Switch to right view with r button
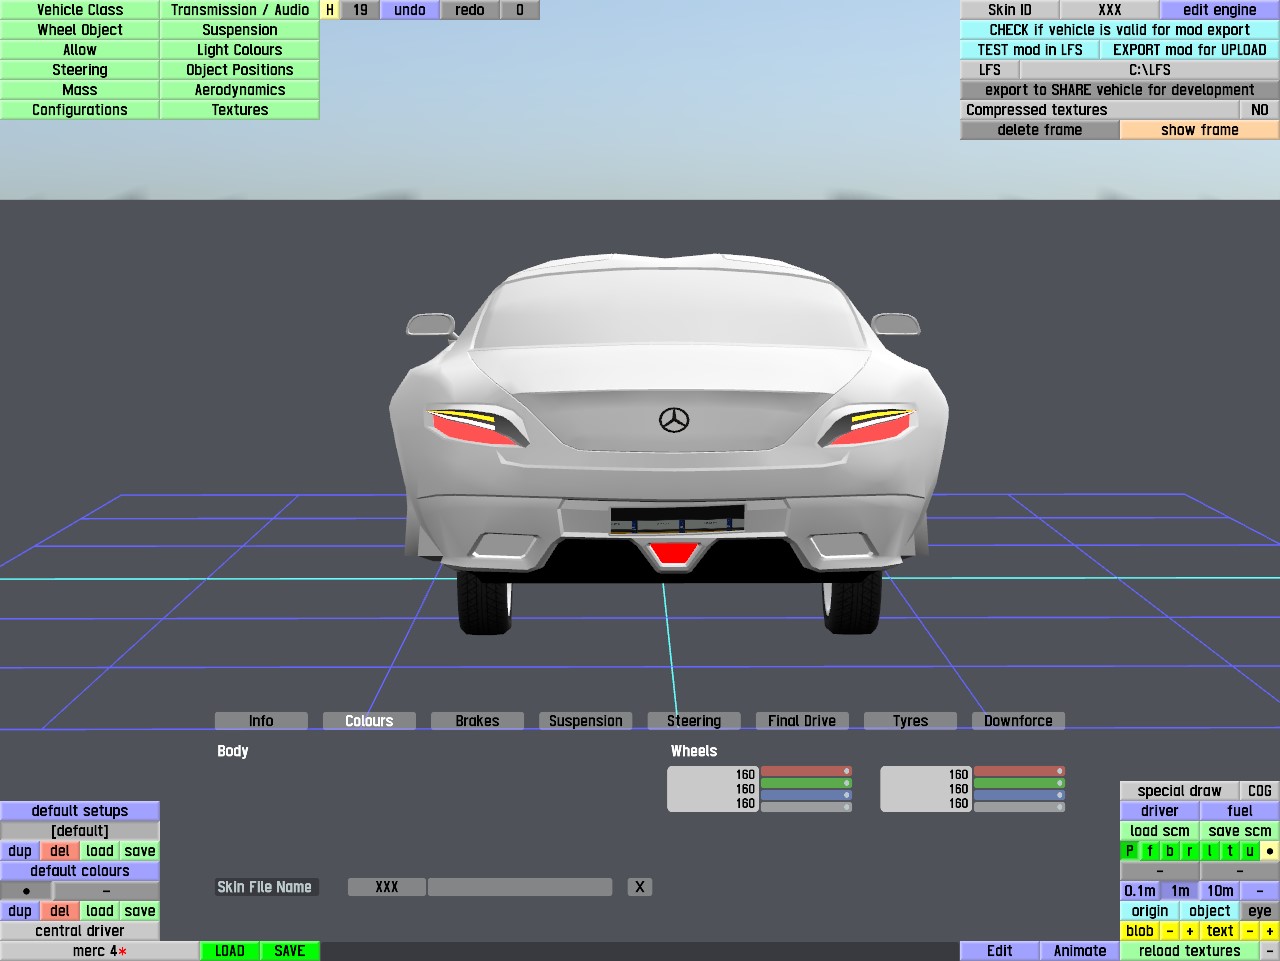 pyautogui.click(x=1190, y=851)
